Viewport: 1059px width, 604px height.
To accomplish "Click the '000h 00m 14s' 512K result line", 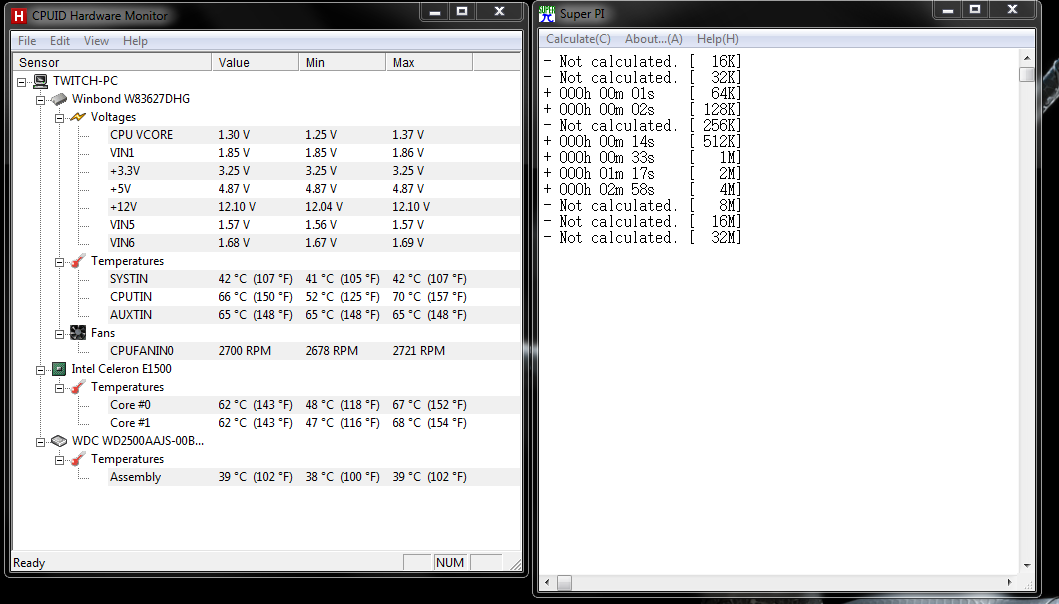I will (642, 142).
